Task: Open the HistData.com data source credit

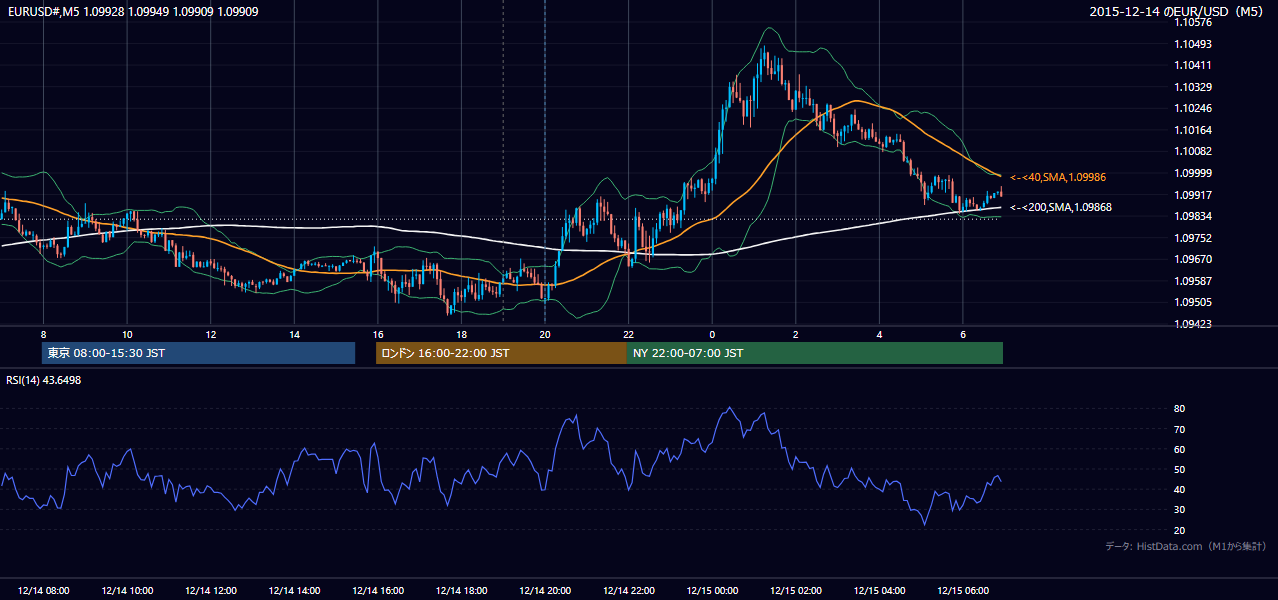Action: [x=1186, y=546]
